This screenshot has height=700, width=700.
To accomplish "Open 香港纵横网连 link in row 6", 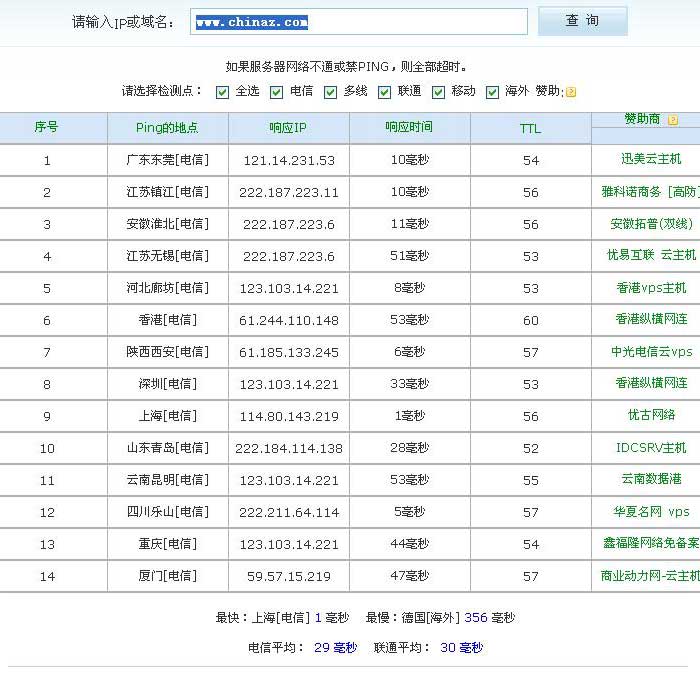I will pos(651,319).
